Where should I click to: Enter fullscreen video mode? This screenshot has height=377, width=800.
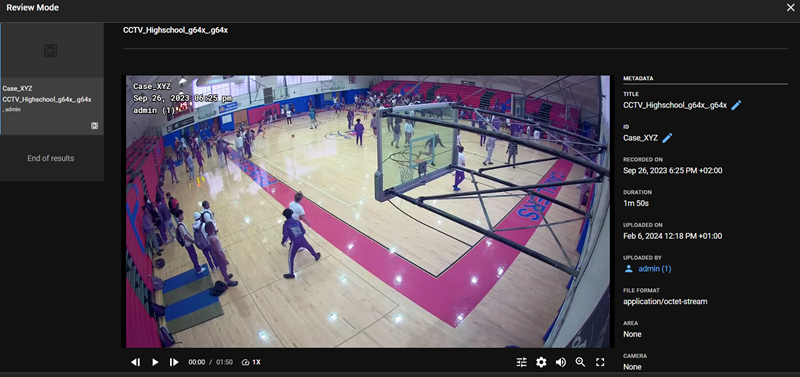[x=600, y=362]
